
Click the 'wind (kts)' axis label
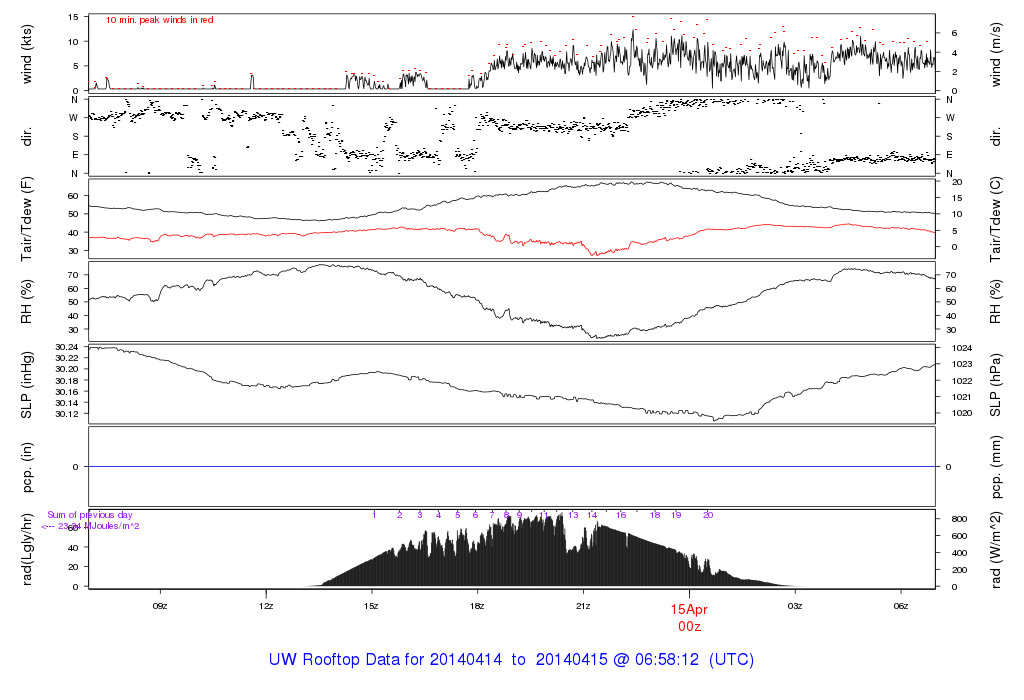click(27, 52)
